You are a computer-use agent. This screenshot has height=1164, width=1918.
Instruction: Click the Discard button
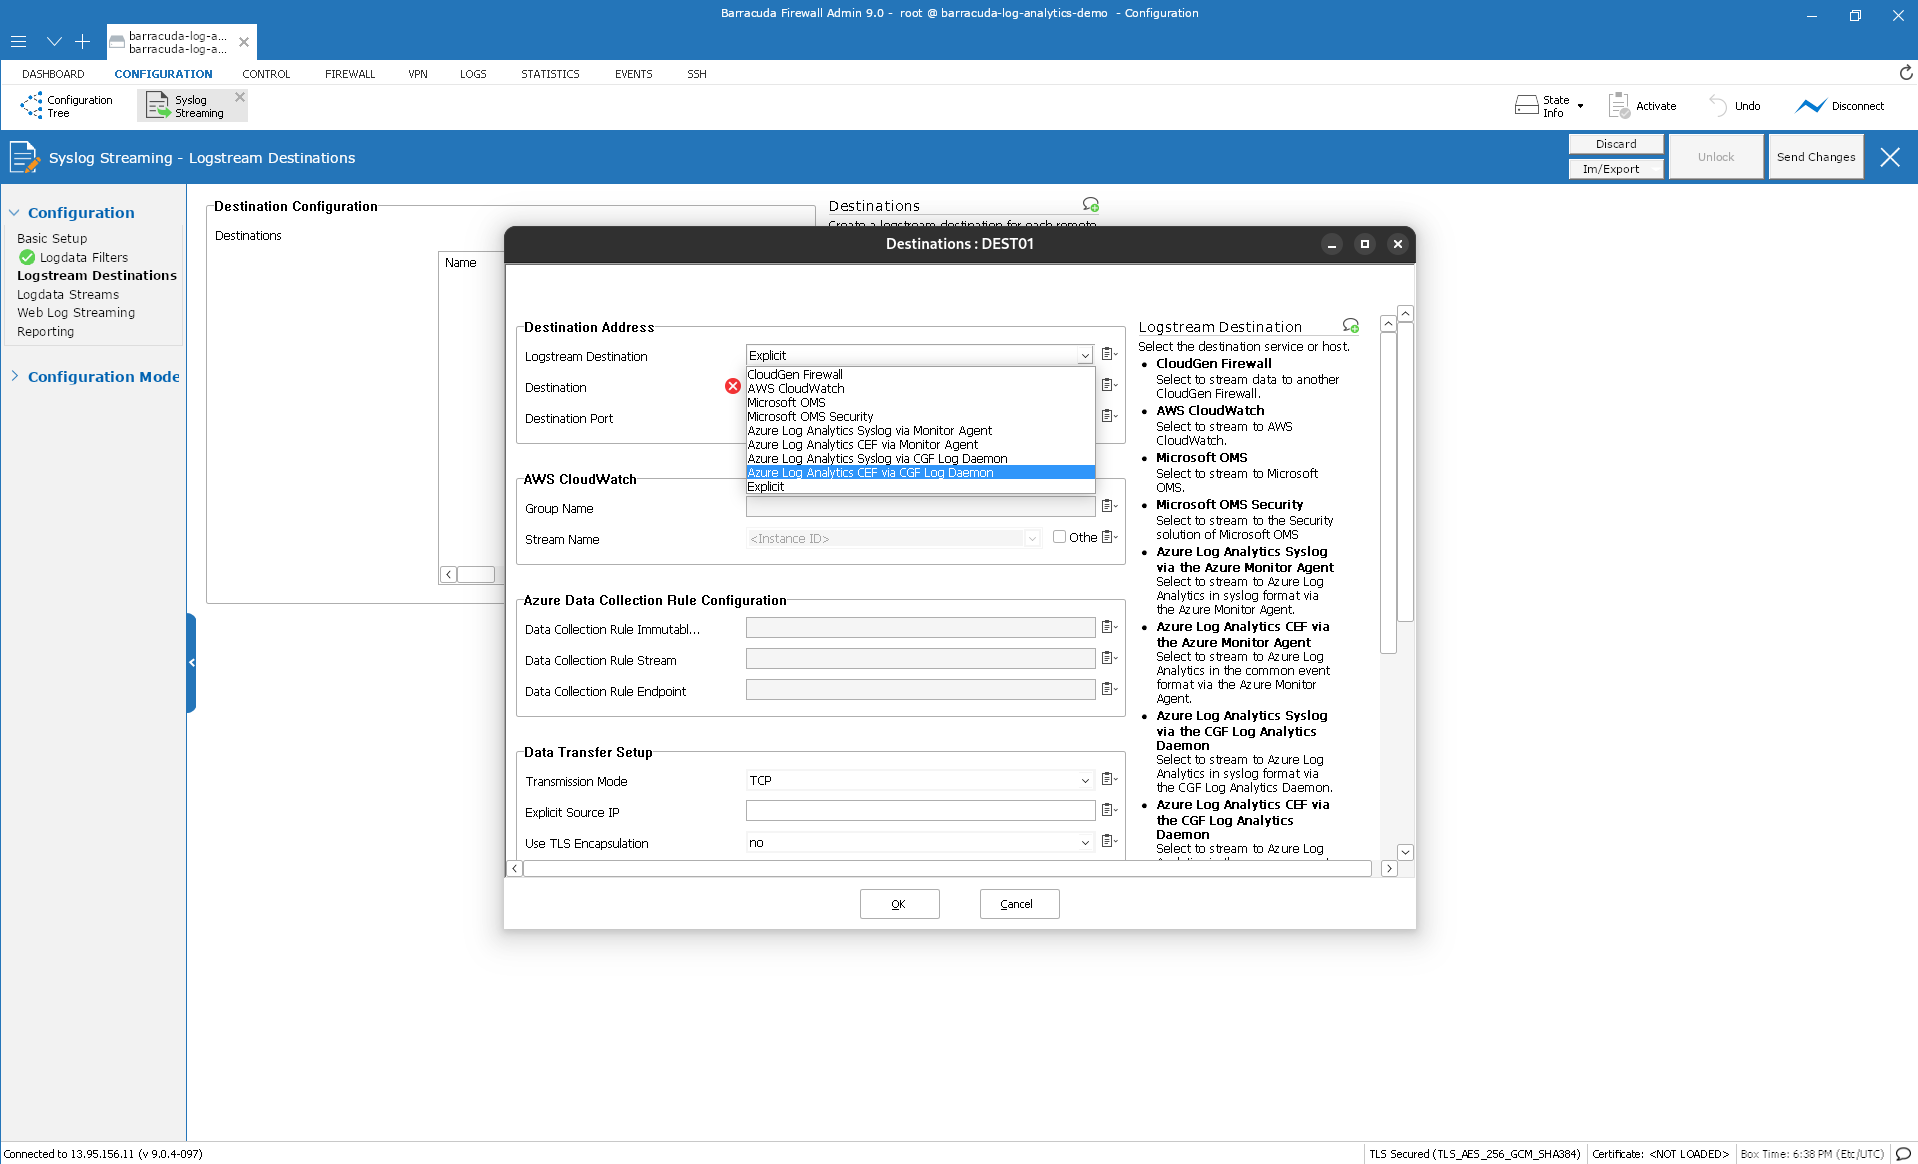[x=1616, y=144]
